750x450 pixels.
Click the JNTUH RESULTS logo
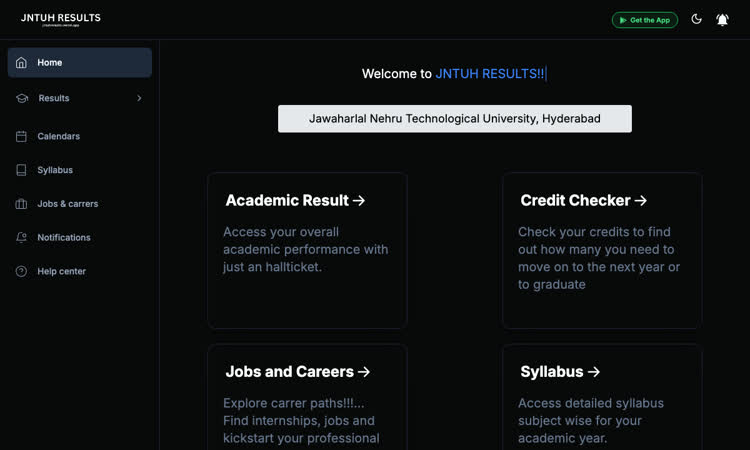pos(61,19)
